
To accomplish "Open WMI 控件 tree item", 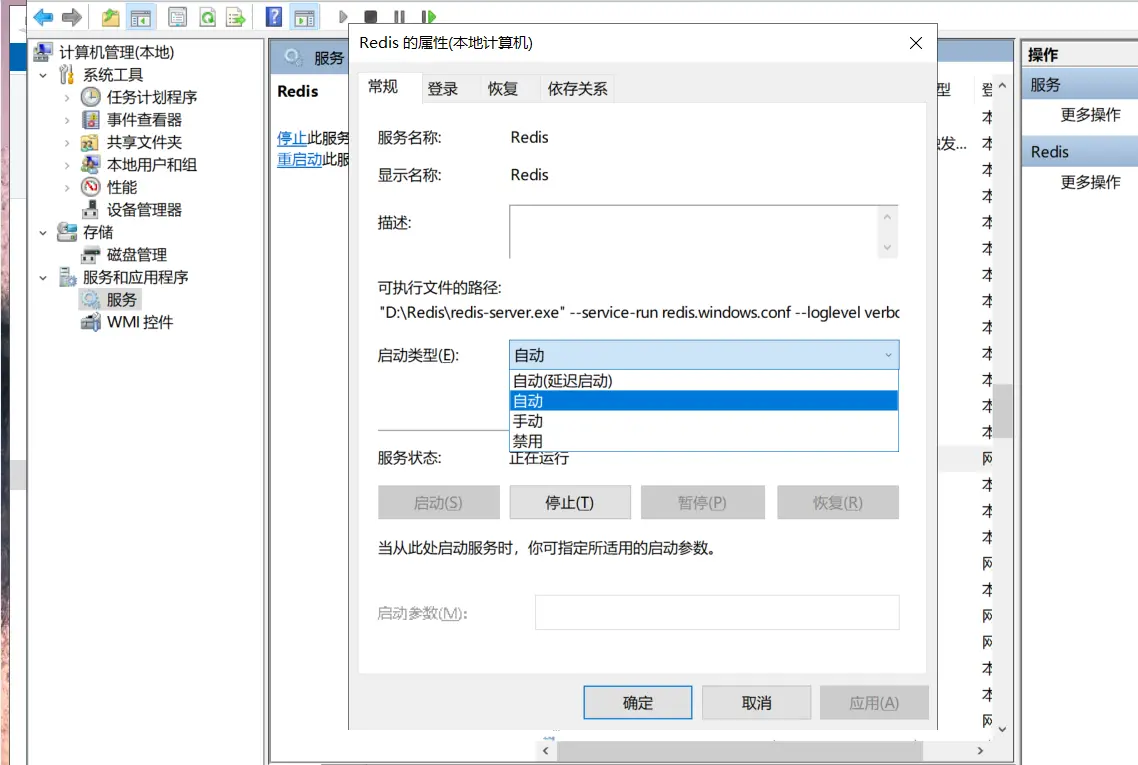I will (x=139, y=322).
